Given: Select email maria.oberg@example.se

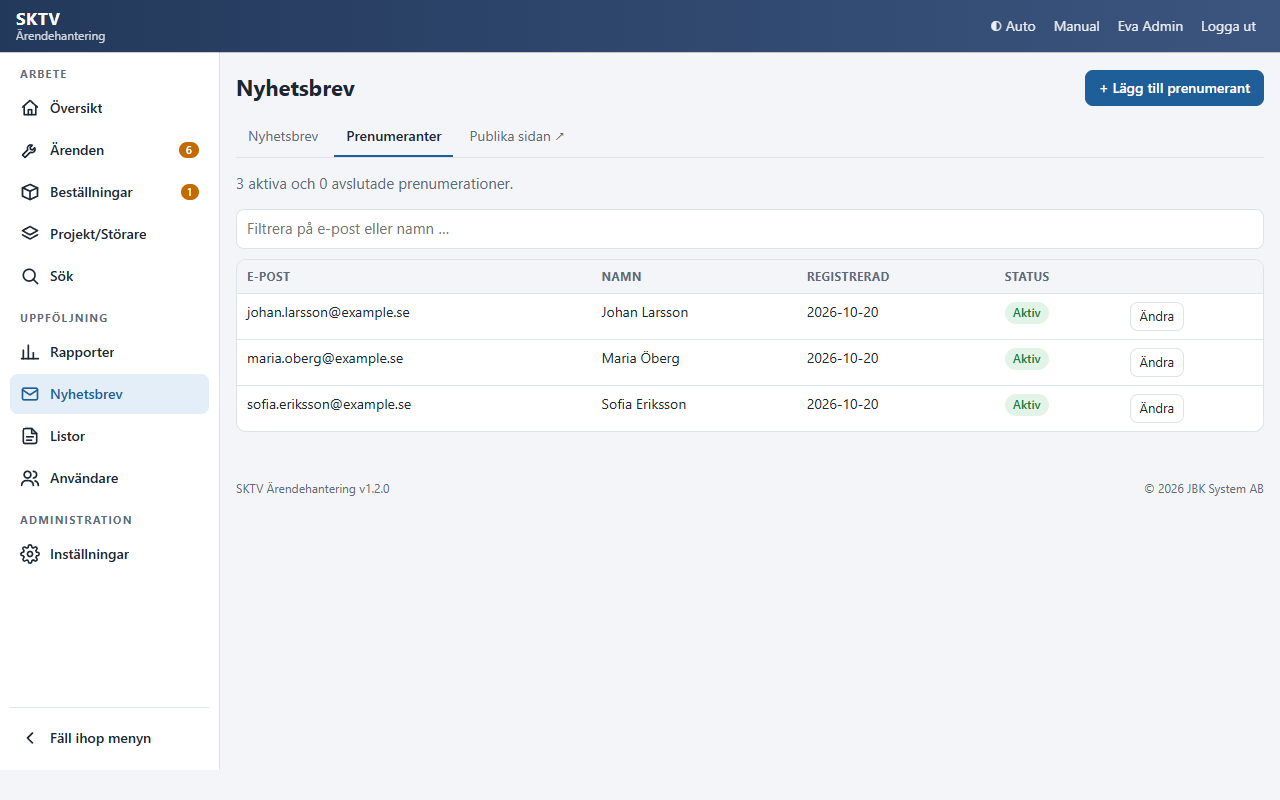Looking at the screenshot, I should pos(325,358).
